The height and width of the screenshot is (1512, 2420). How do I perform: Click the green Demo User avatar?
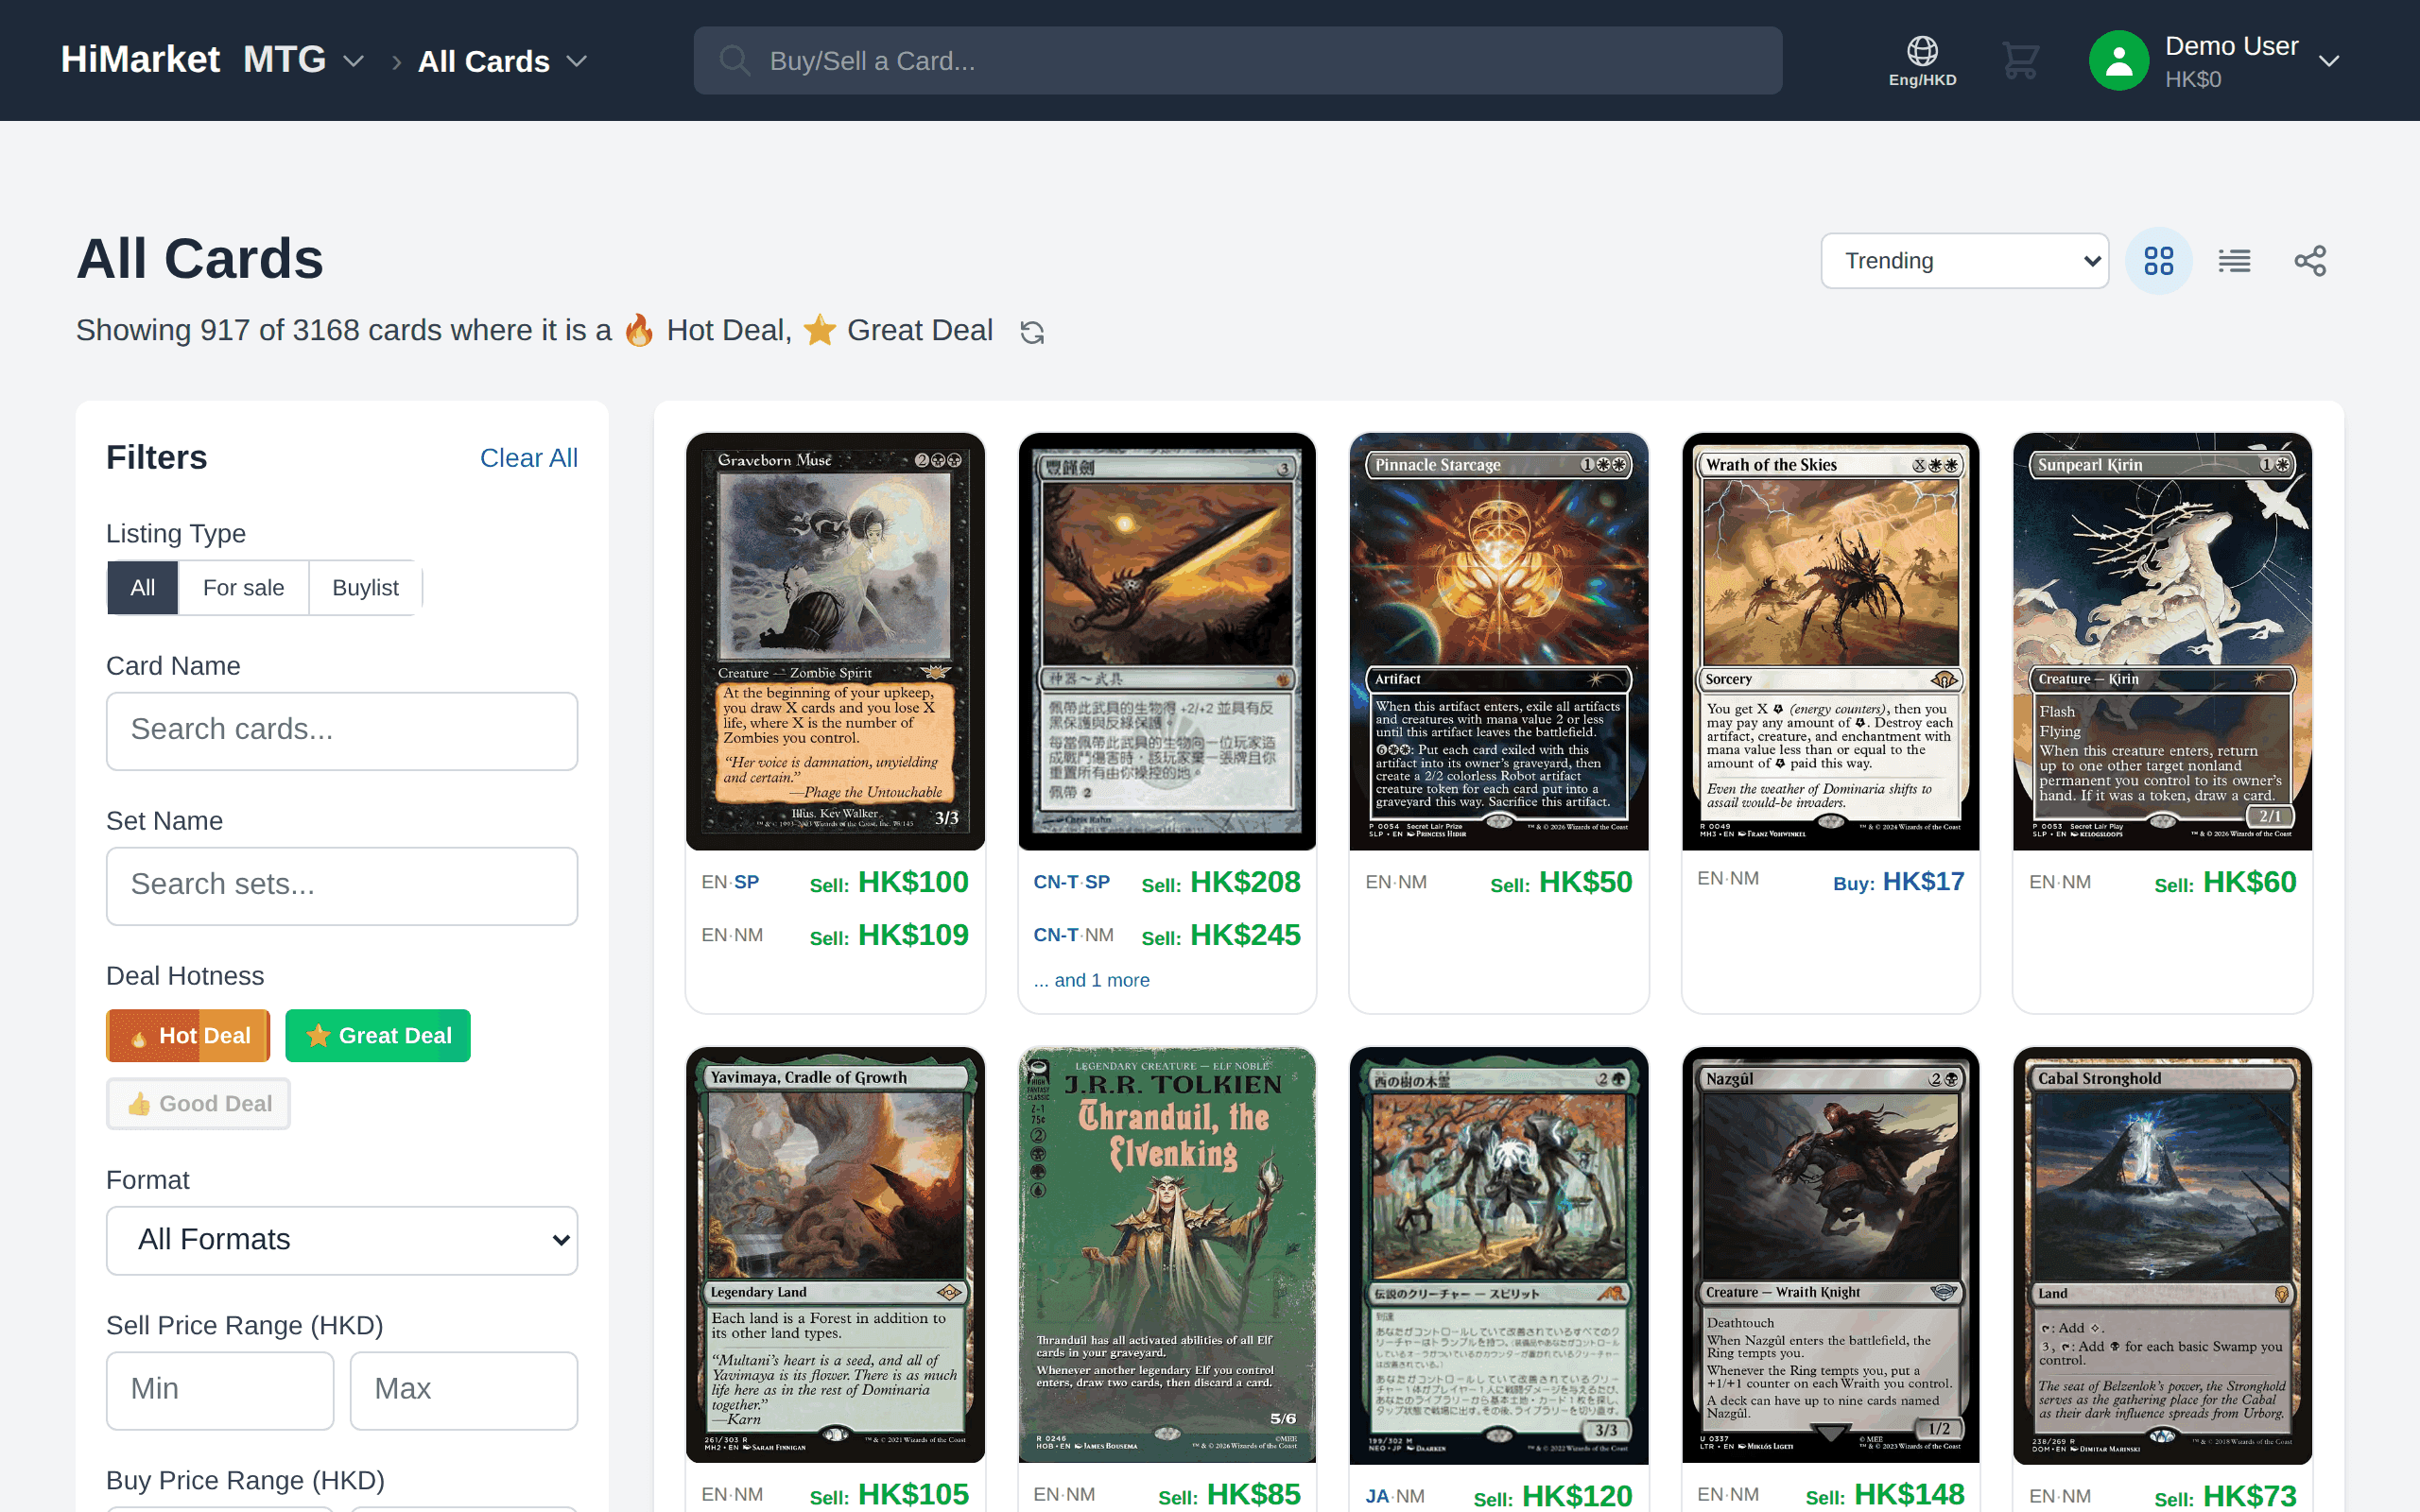pos(2118,61)
